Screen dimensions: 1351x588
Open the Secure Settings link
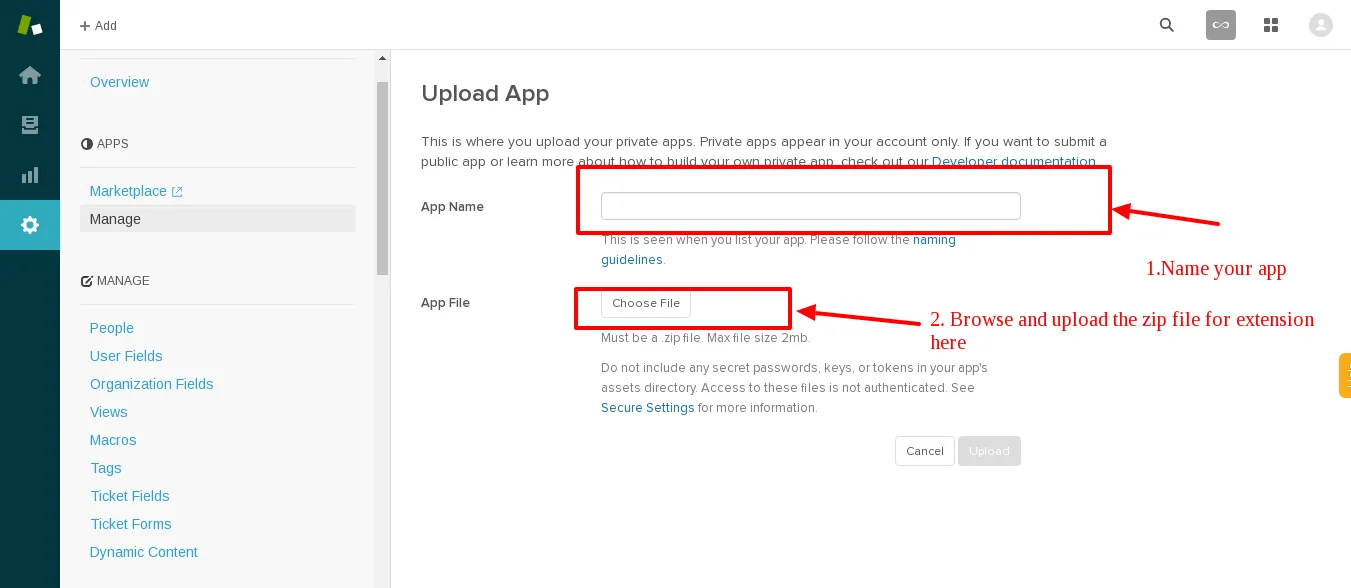click(x=648, y=408)
